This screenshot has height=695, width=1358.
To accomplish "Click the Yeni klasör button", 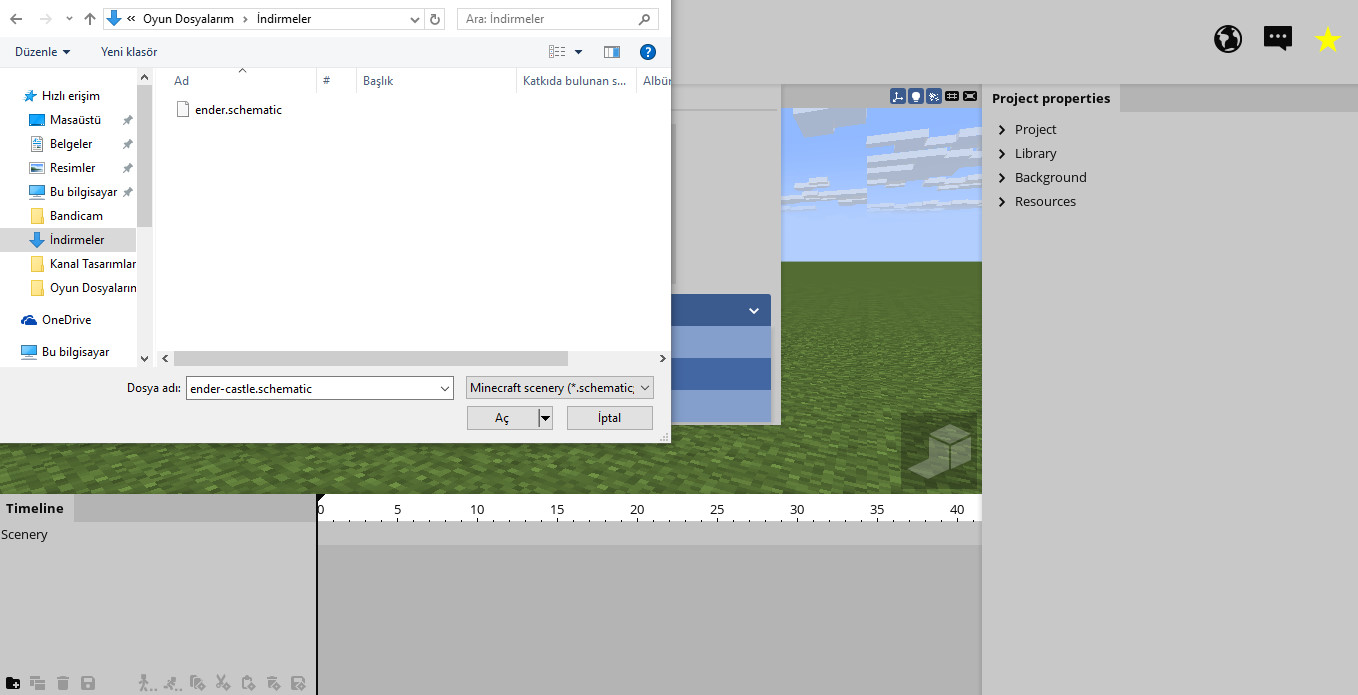I will click(129, 52).
